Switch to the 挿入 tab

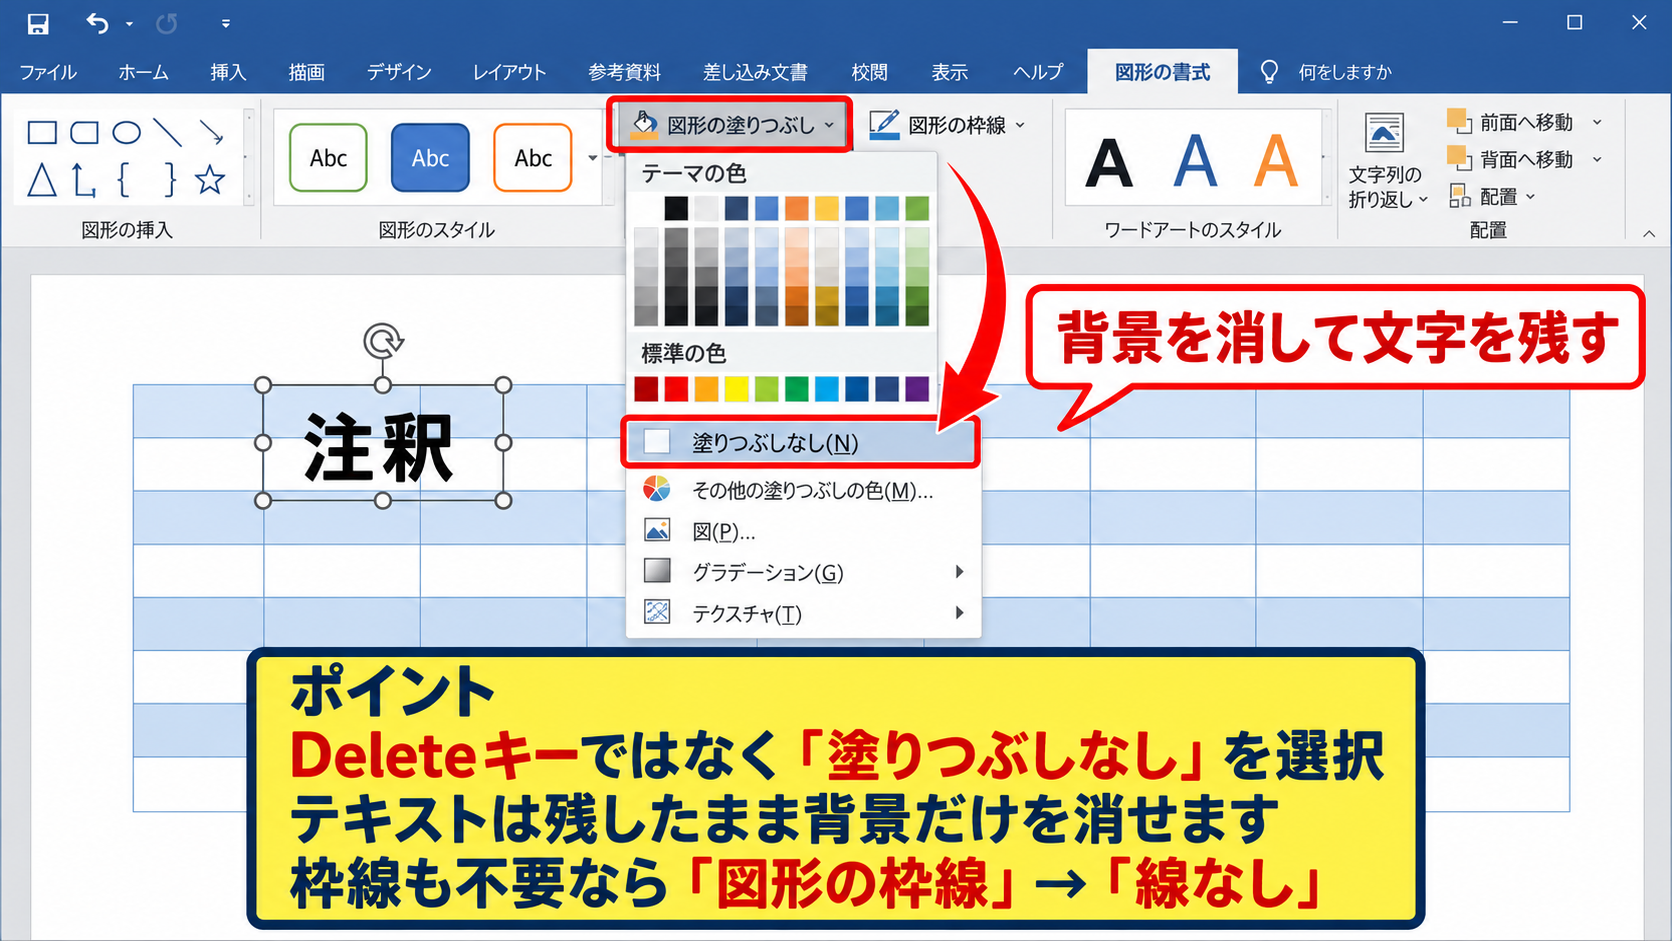click(228, 72)
